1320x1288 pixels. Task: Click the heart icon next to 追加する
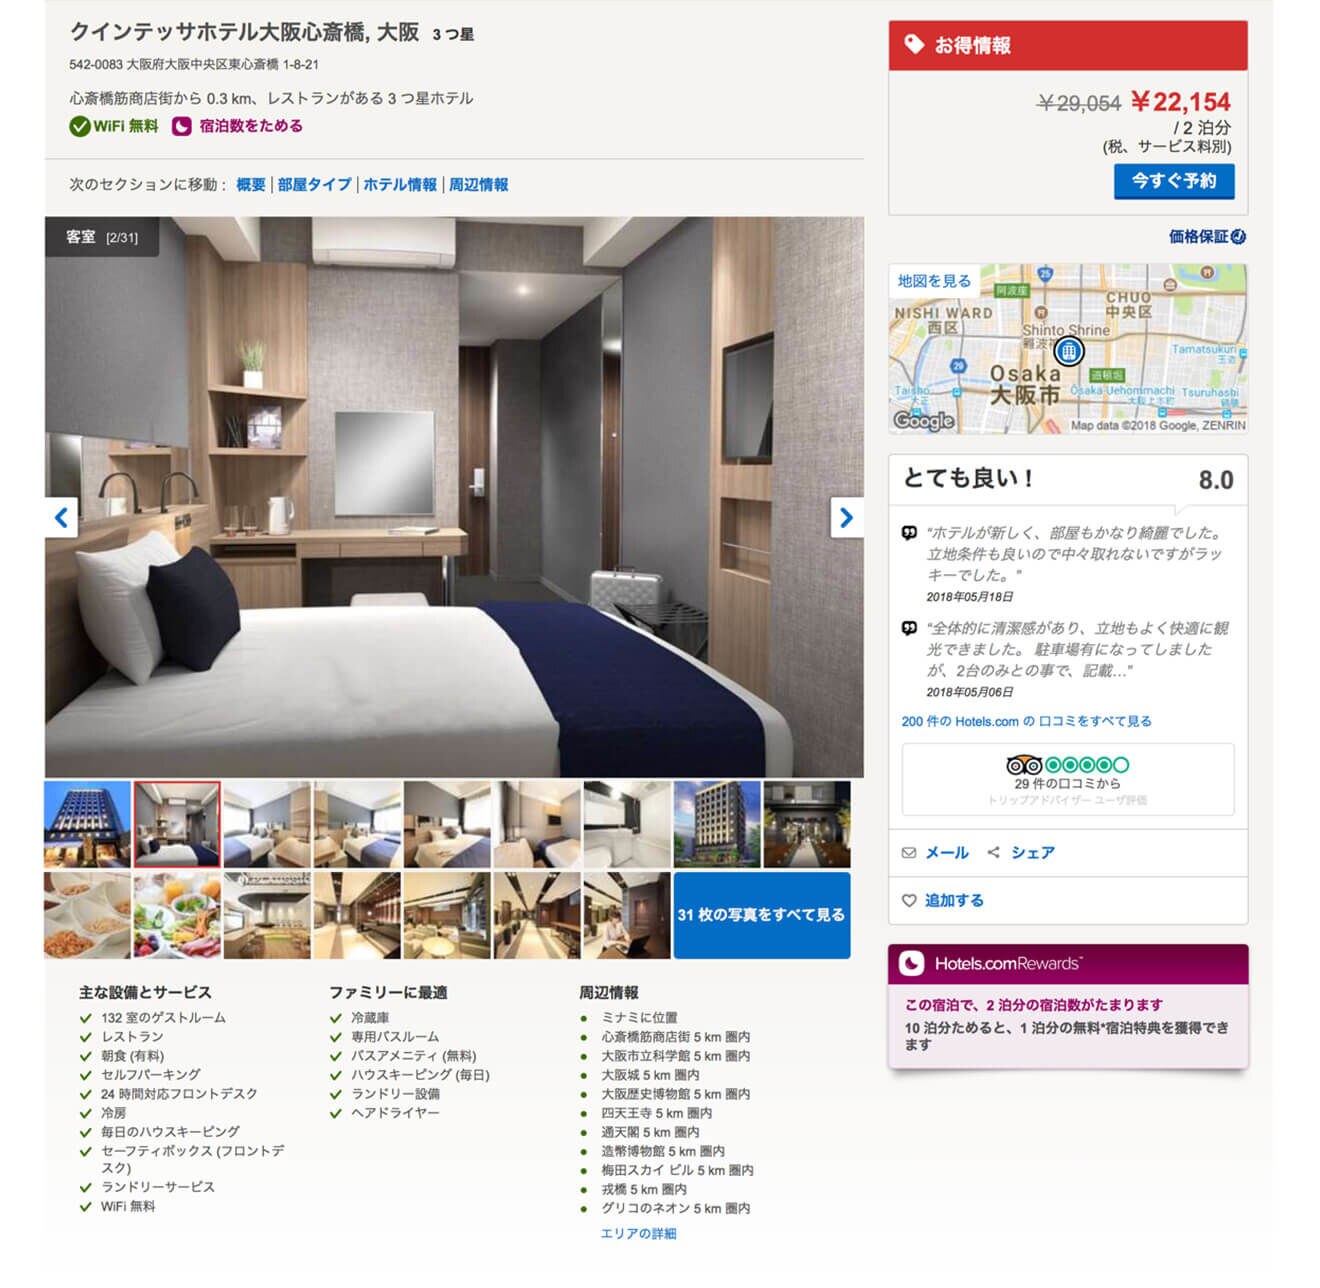[x=909, y=901]
